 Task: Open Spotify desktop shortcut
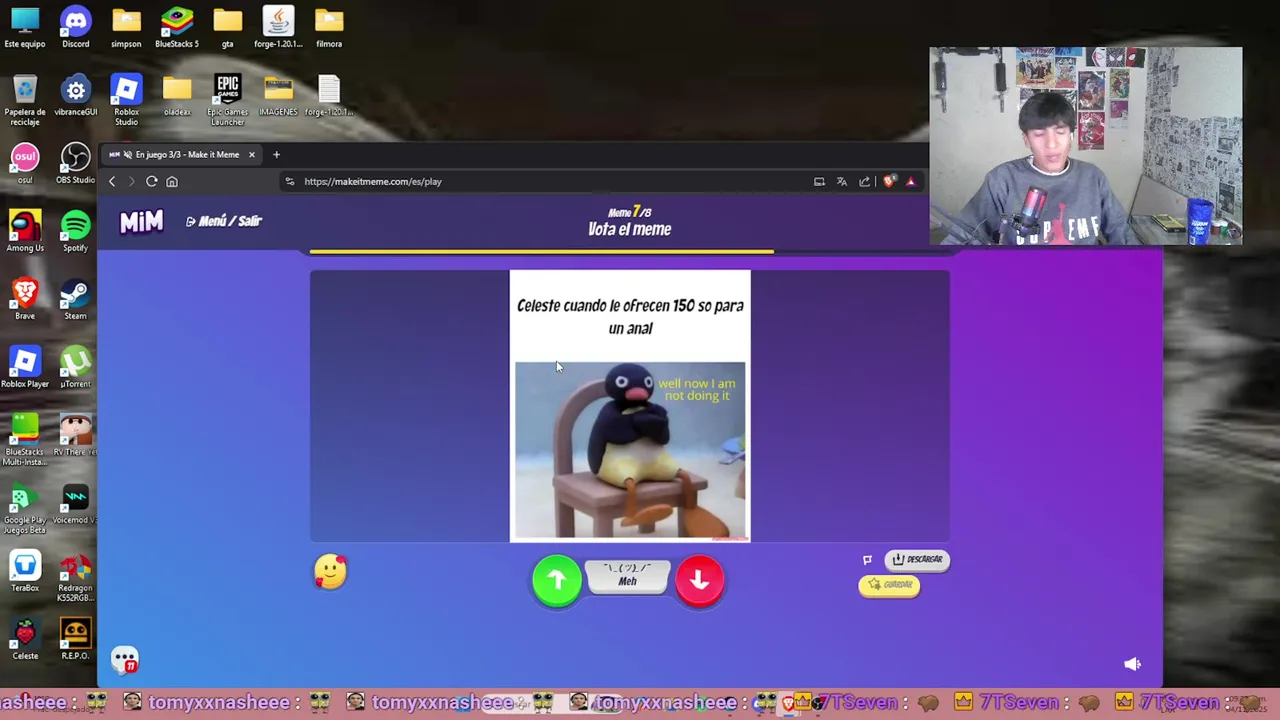(75, 231)
